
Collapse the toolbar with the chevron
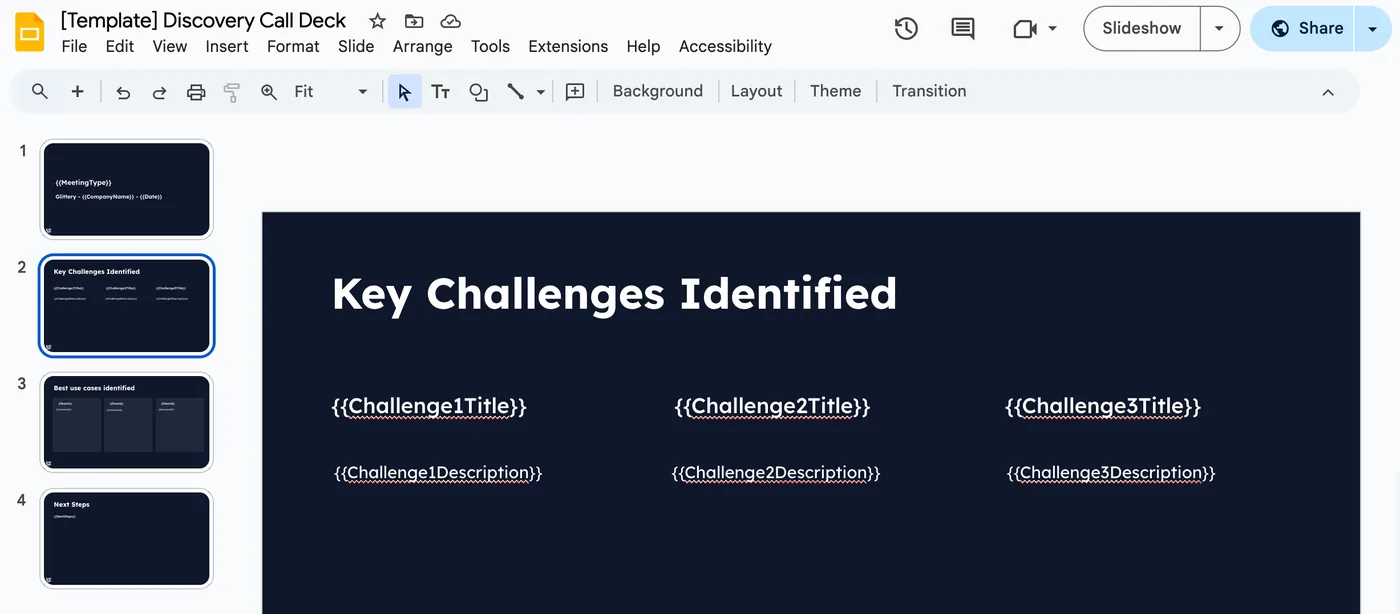pos(1328,92)
